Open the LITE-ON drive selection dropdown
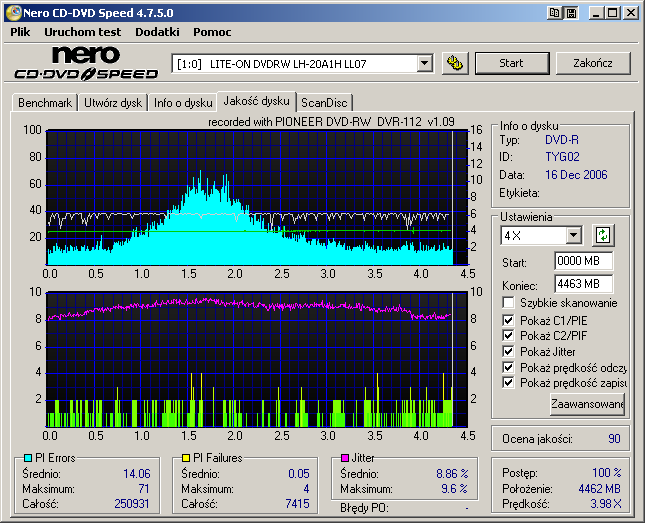The image size is (645, 523). 424,64
